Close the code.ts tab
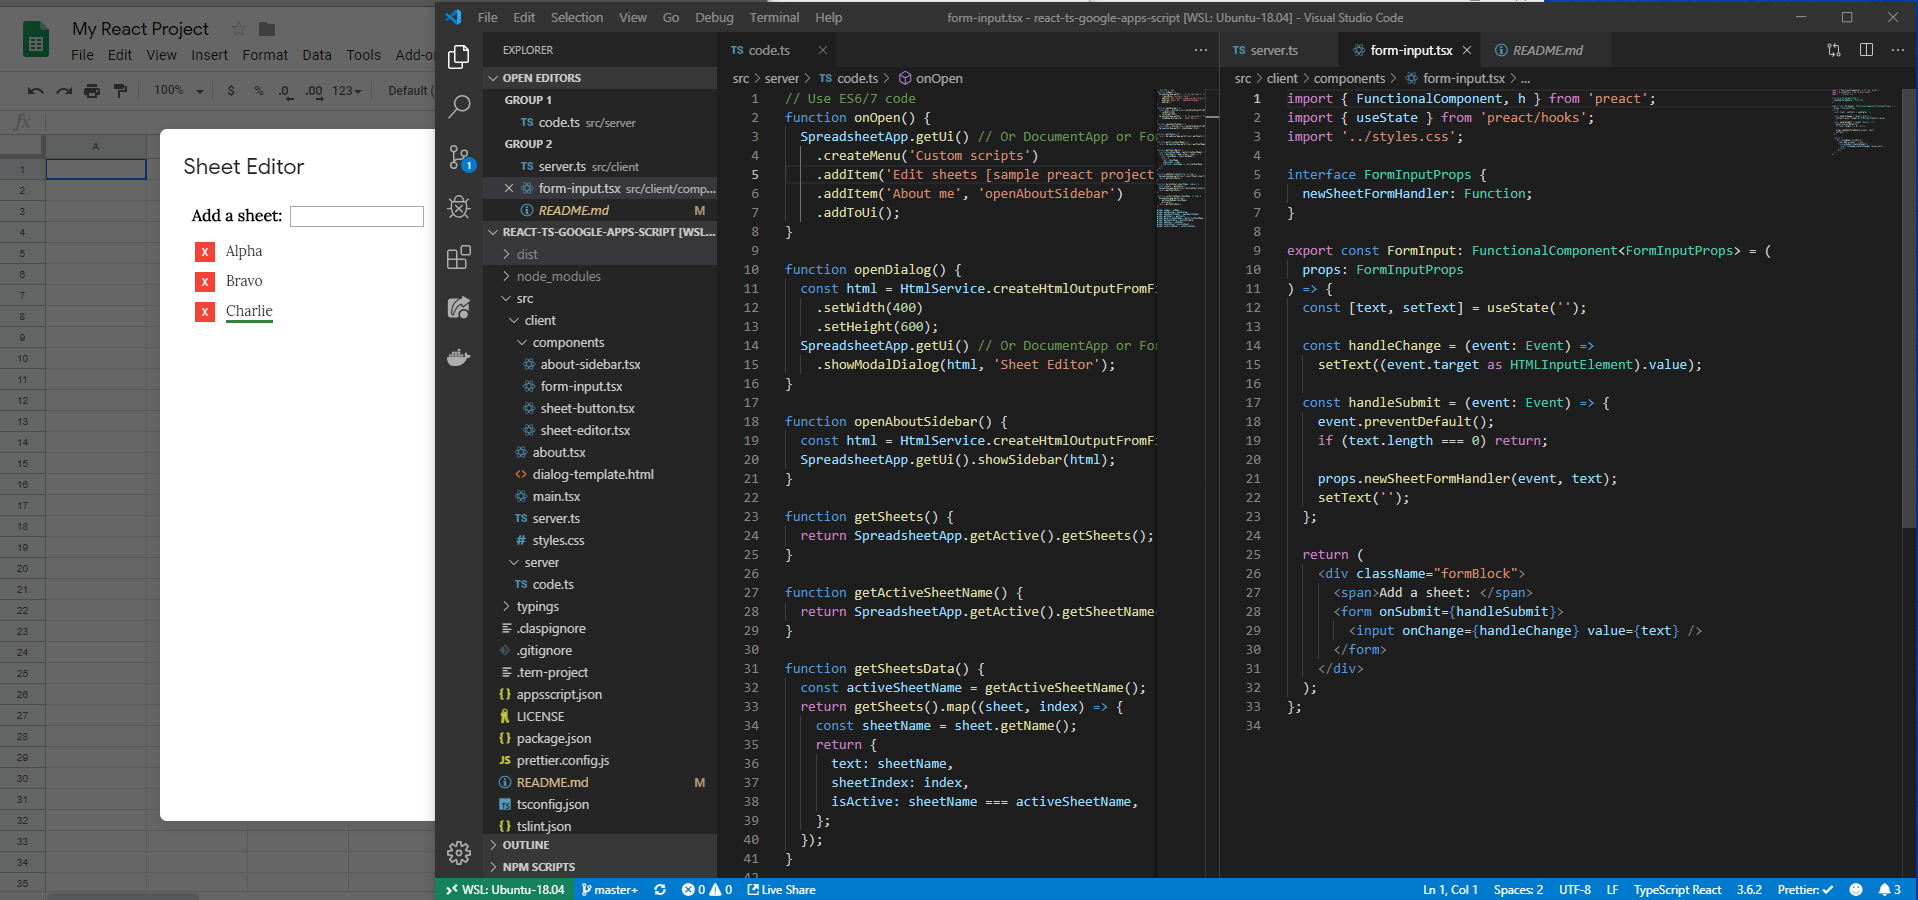 (x=823, y=50)
